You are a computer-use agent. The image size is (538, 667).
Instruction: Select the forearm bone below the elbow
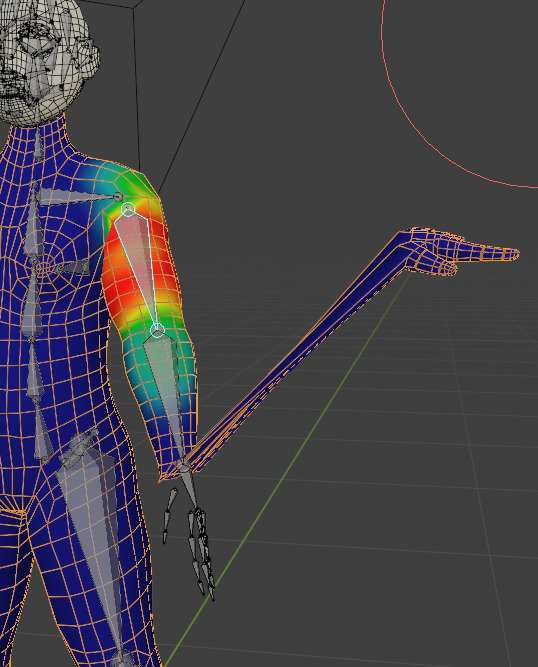click(x=167, y=396)
